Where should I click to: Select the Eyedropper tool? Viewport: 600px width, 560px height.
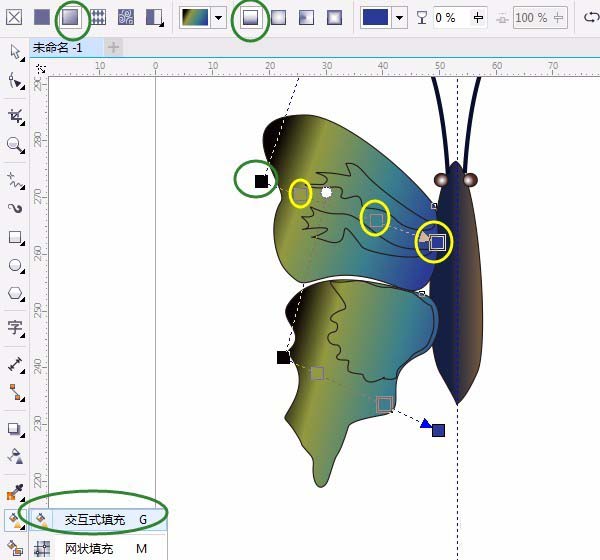click(x=15, y=492)
